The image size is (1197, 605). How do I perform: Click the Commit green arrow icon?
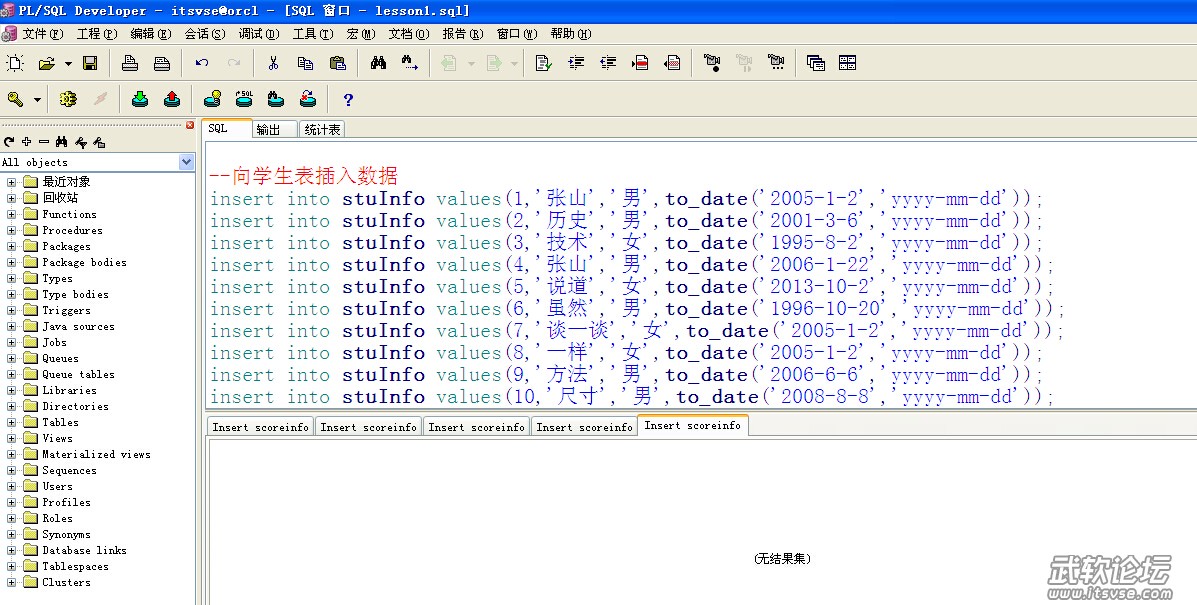tap(140, 99)
